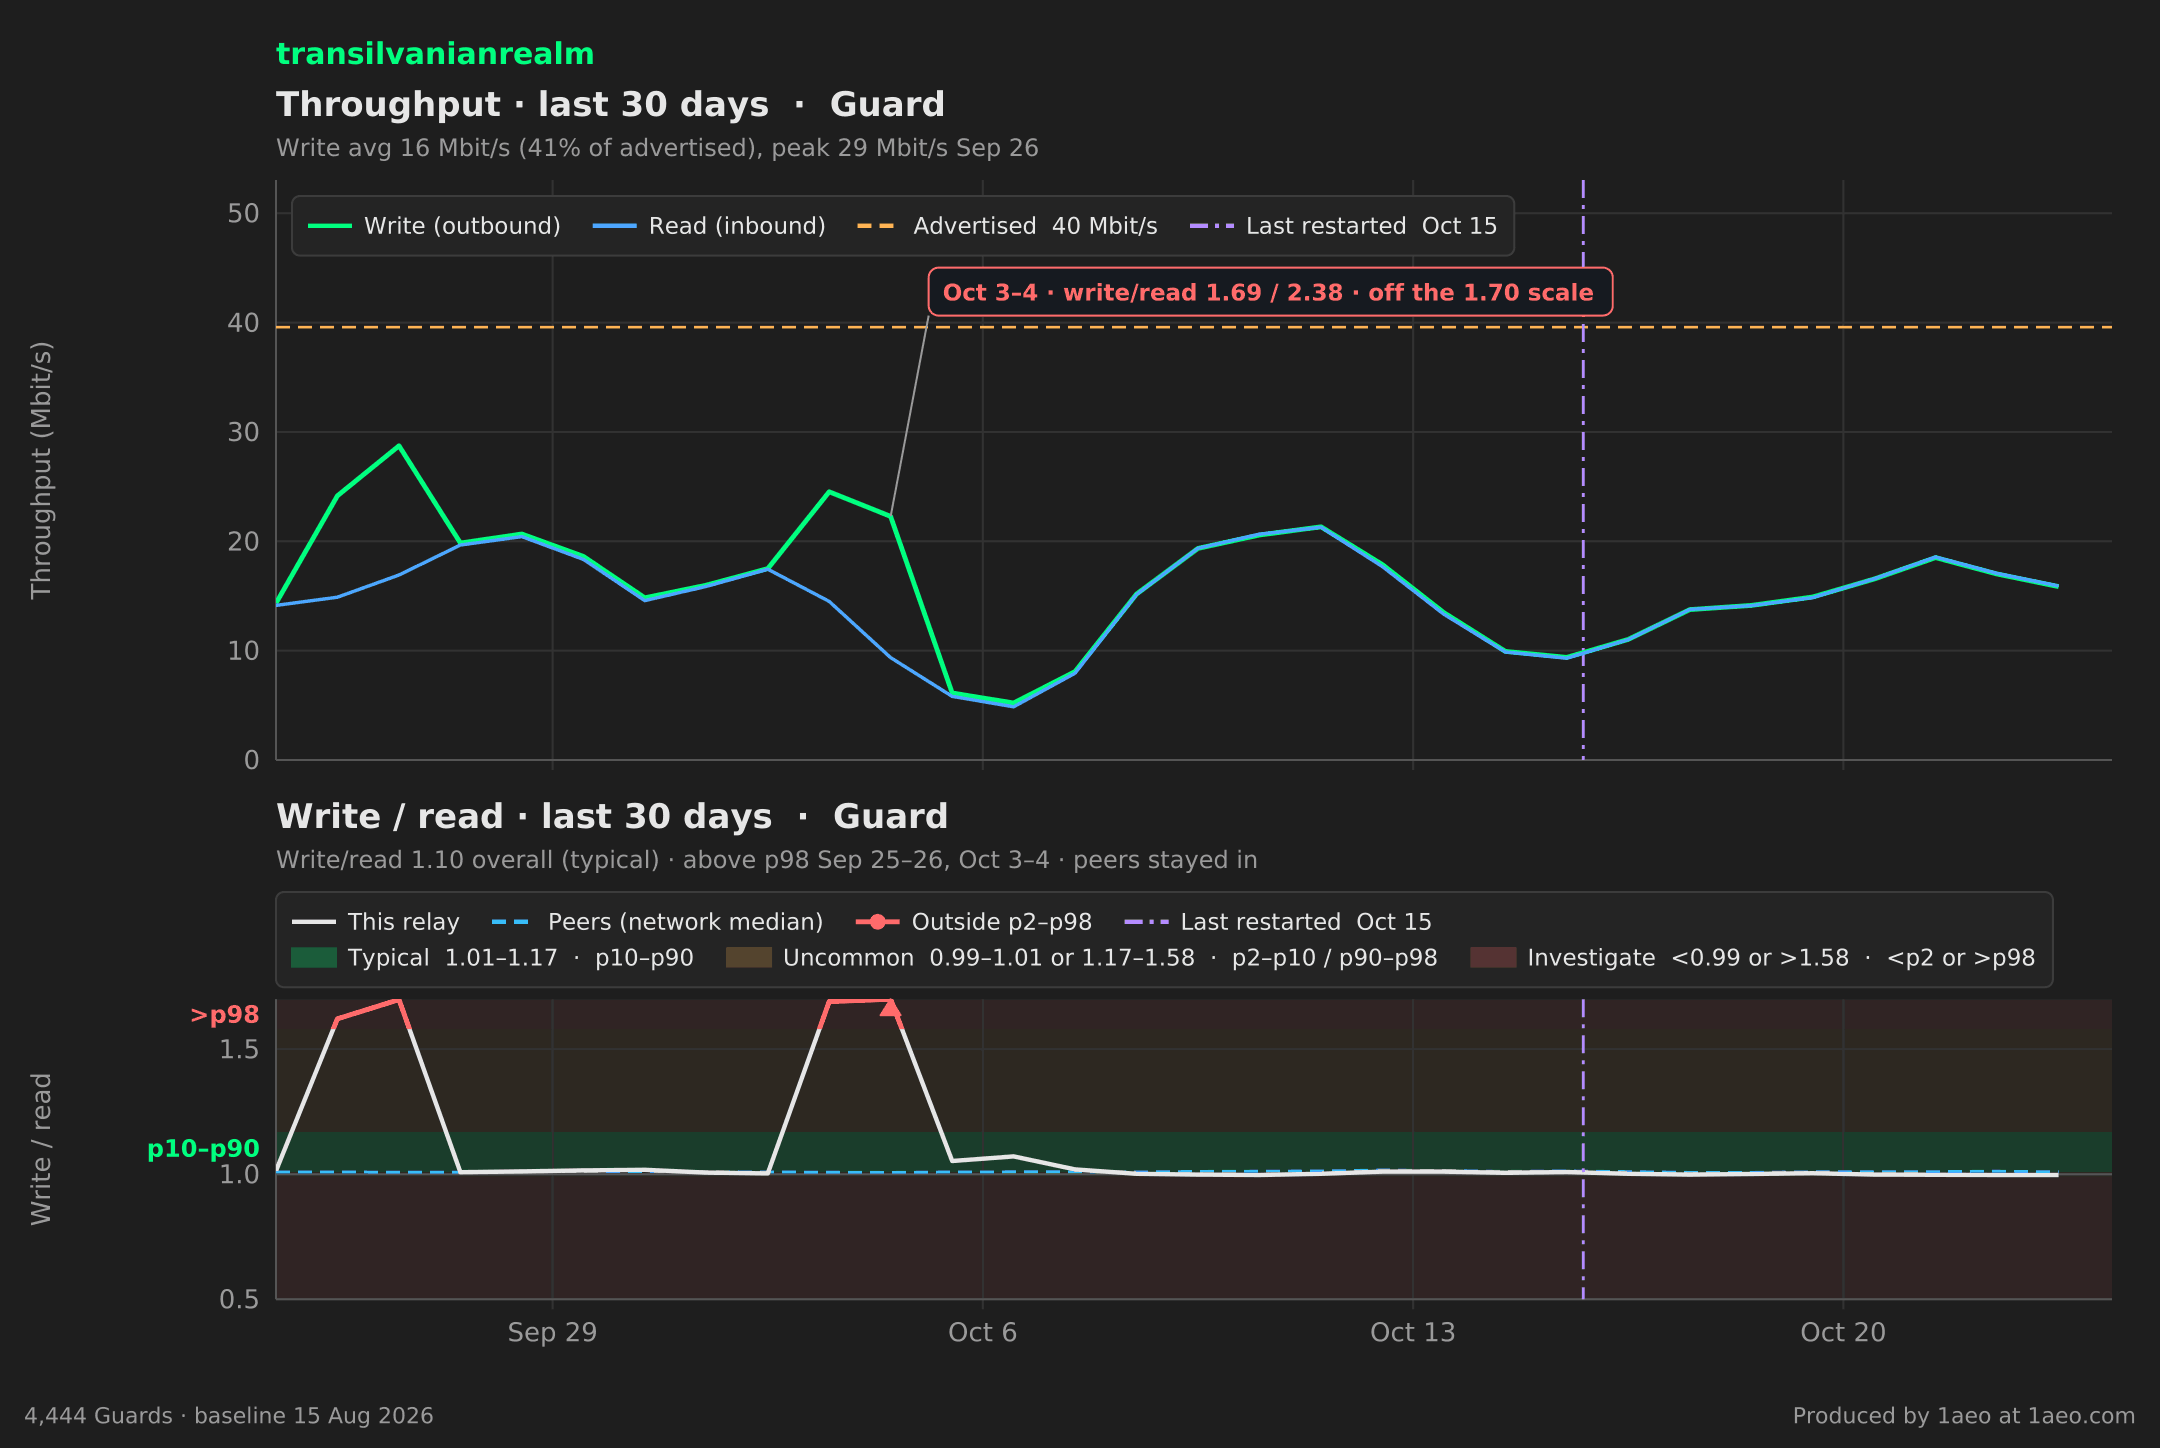
Task: Click the p10–p90 axis label
Action: pos(203,1149)
